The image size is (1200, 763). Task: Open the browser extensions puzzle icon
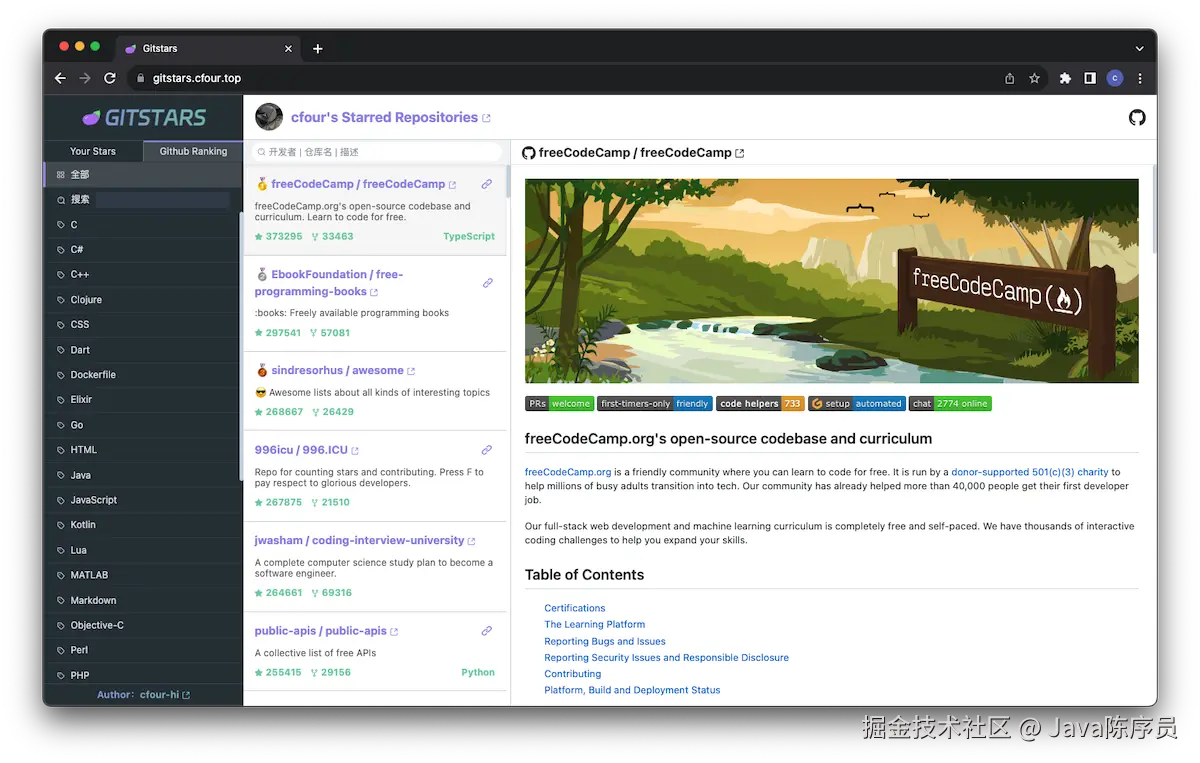coord(1065,78)
